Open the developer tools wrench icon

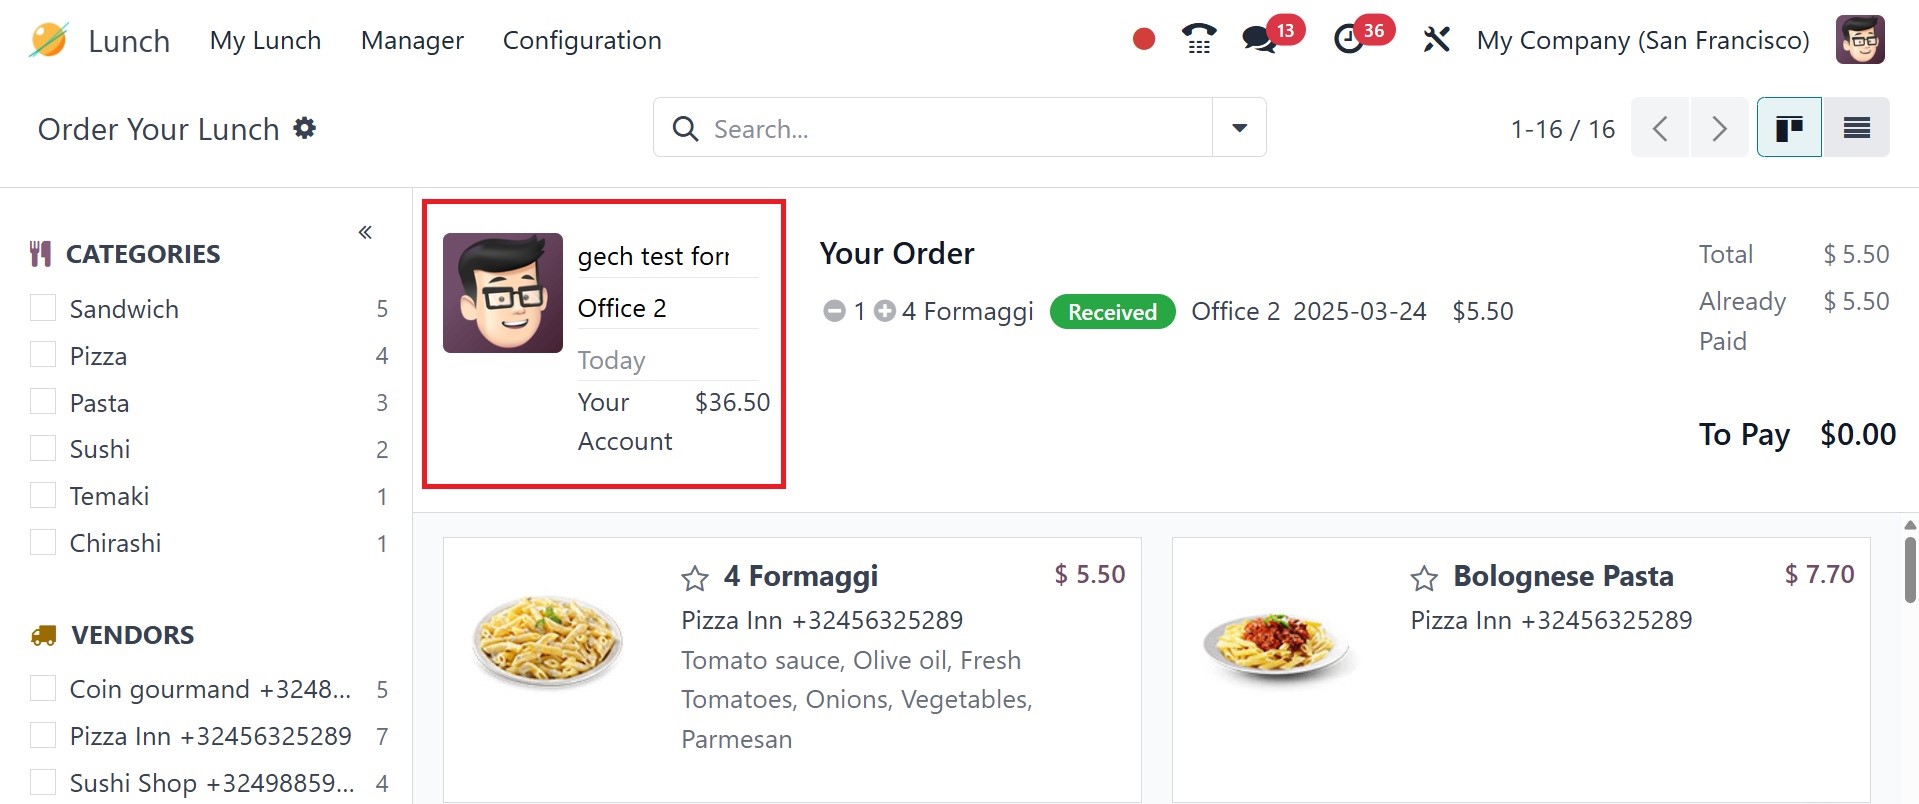[x=1436, y=40]
